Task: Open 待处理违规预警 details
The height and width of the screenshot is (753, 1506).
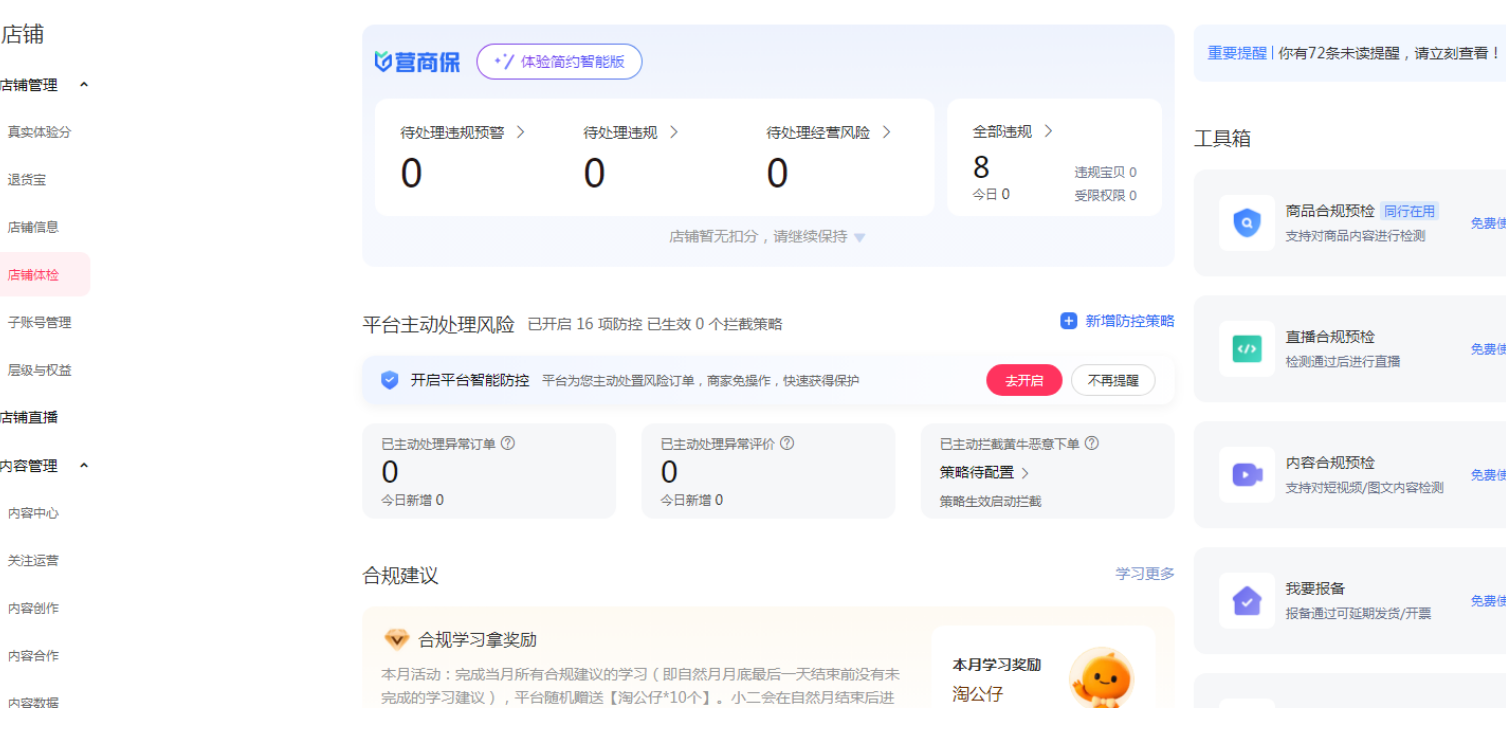Action: click(462, 132)
